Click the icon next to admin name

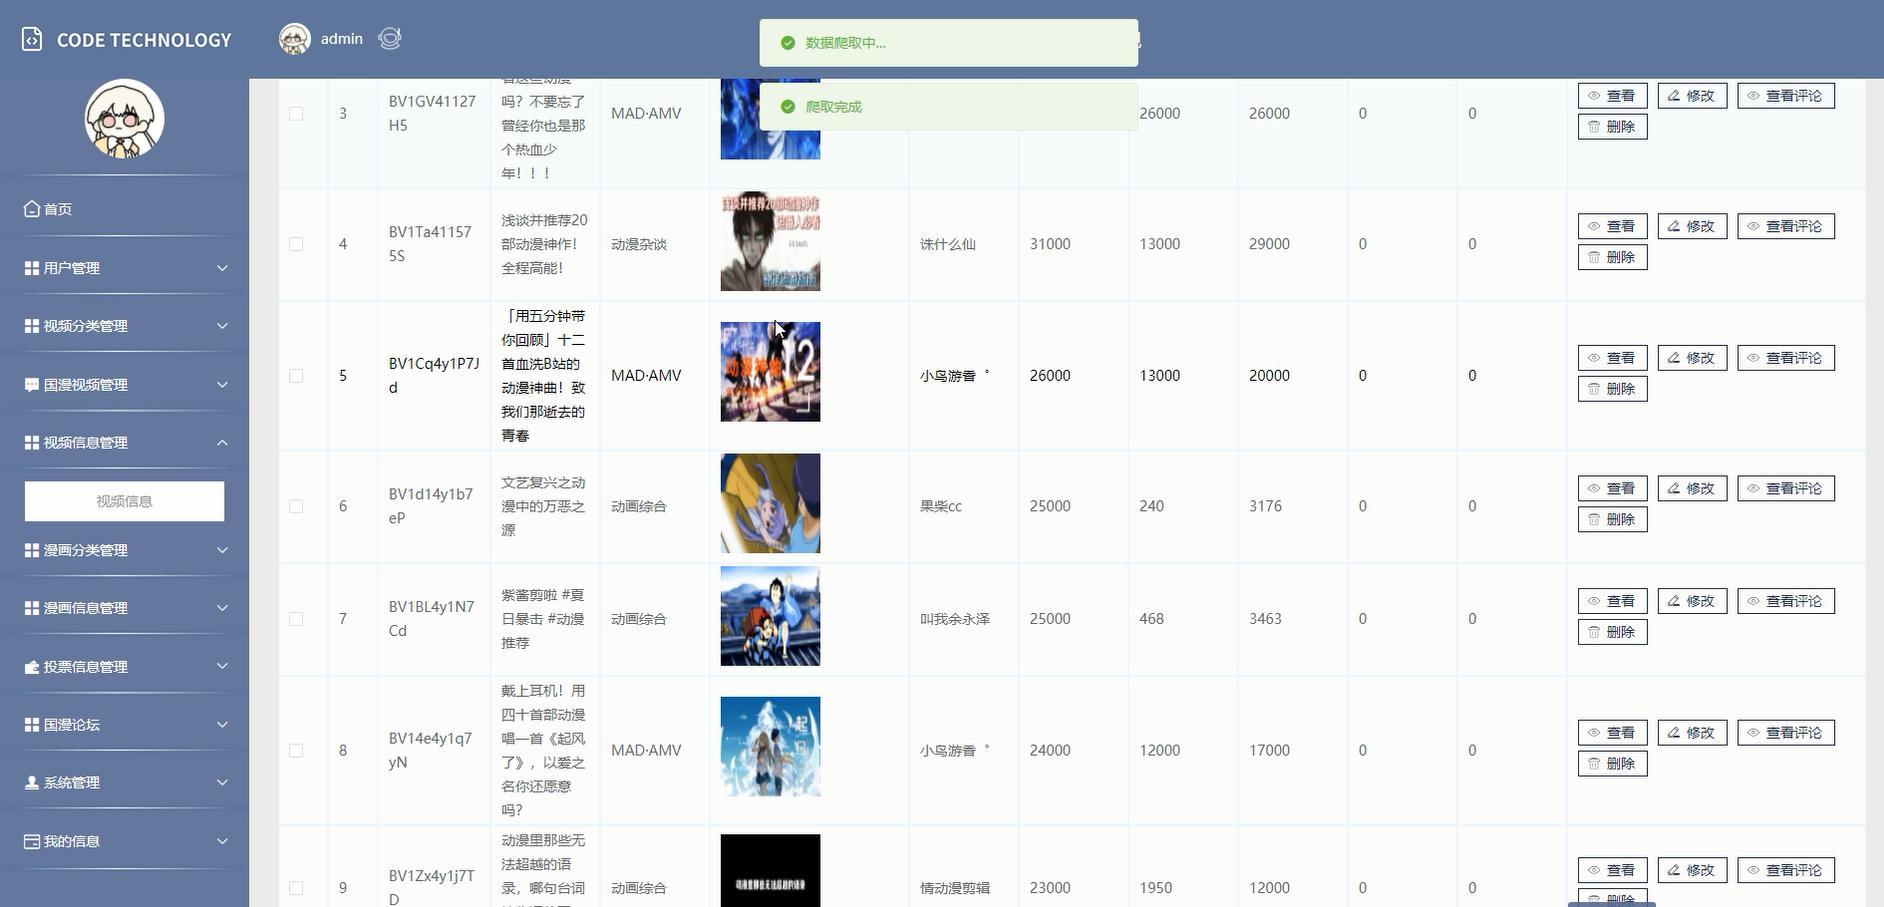390,38
